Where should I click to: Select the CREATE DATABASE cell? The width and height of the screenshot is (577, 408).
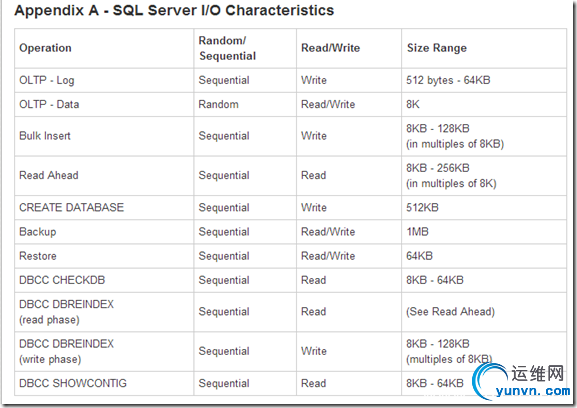click(104, 207)
